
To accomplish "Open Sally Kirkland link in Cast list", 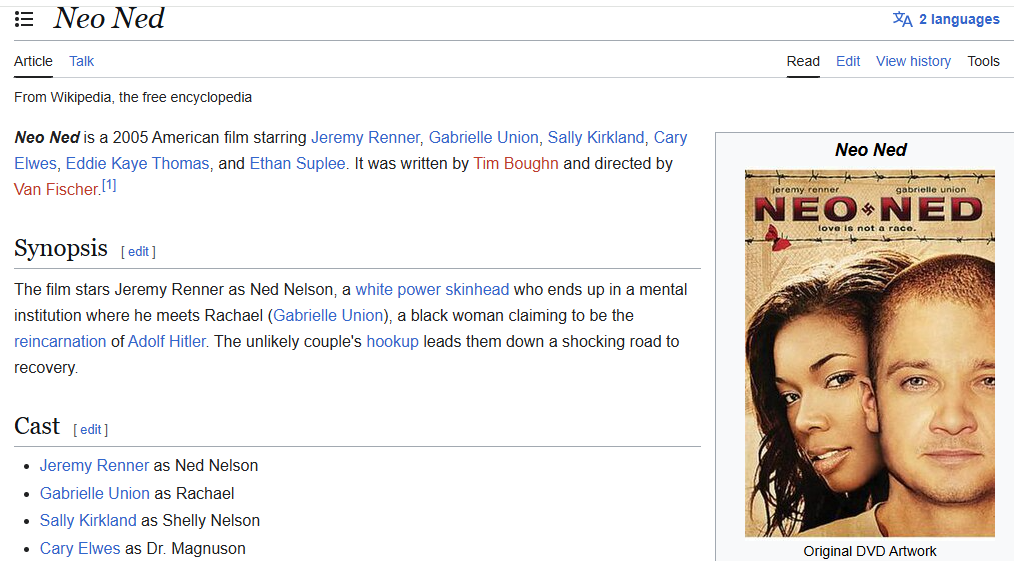I will pos(88,520).
